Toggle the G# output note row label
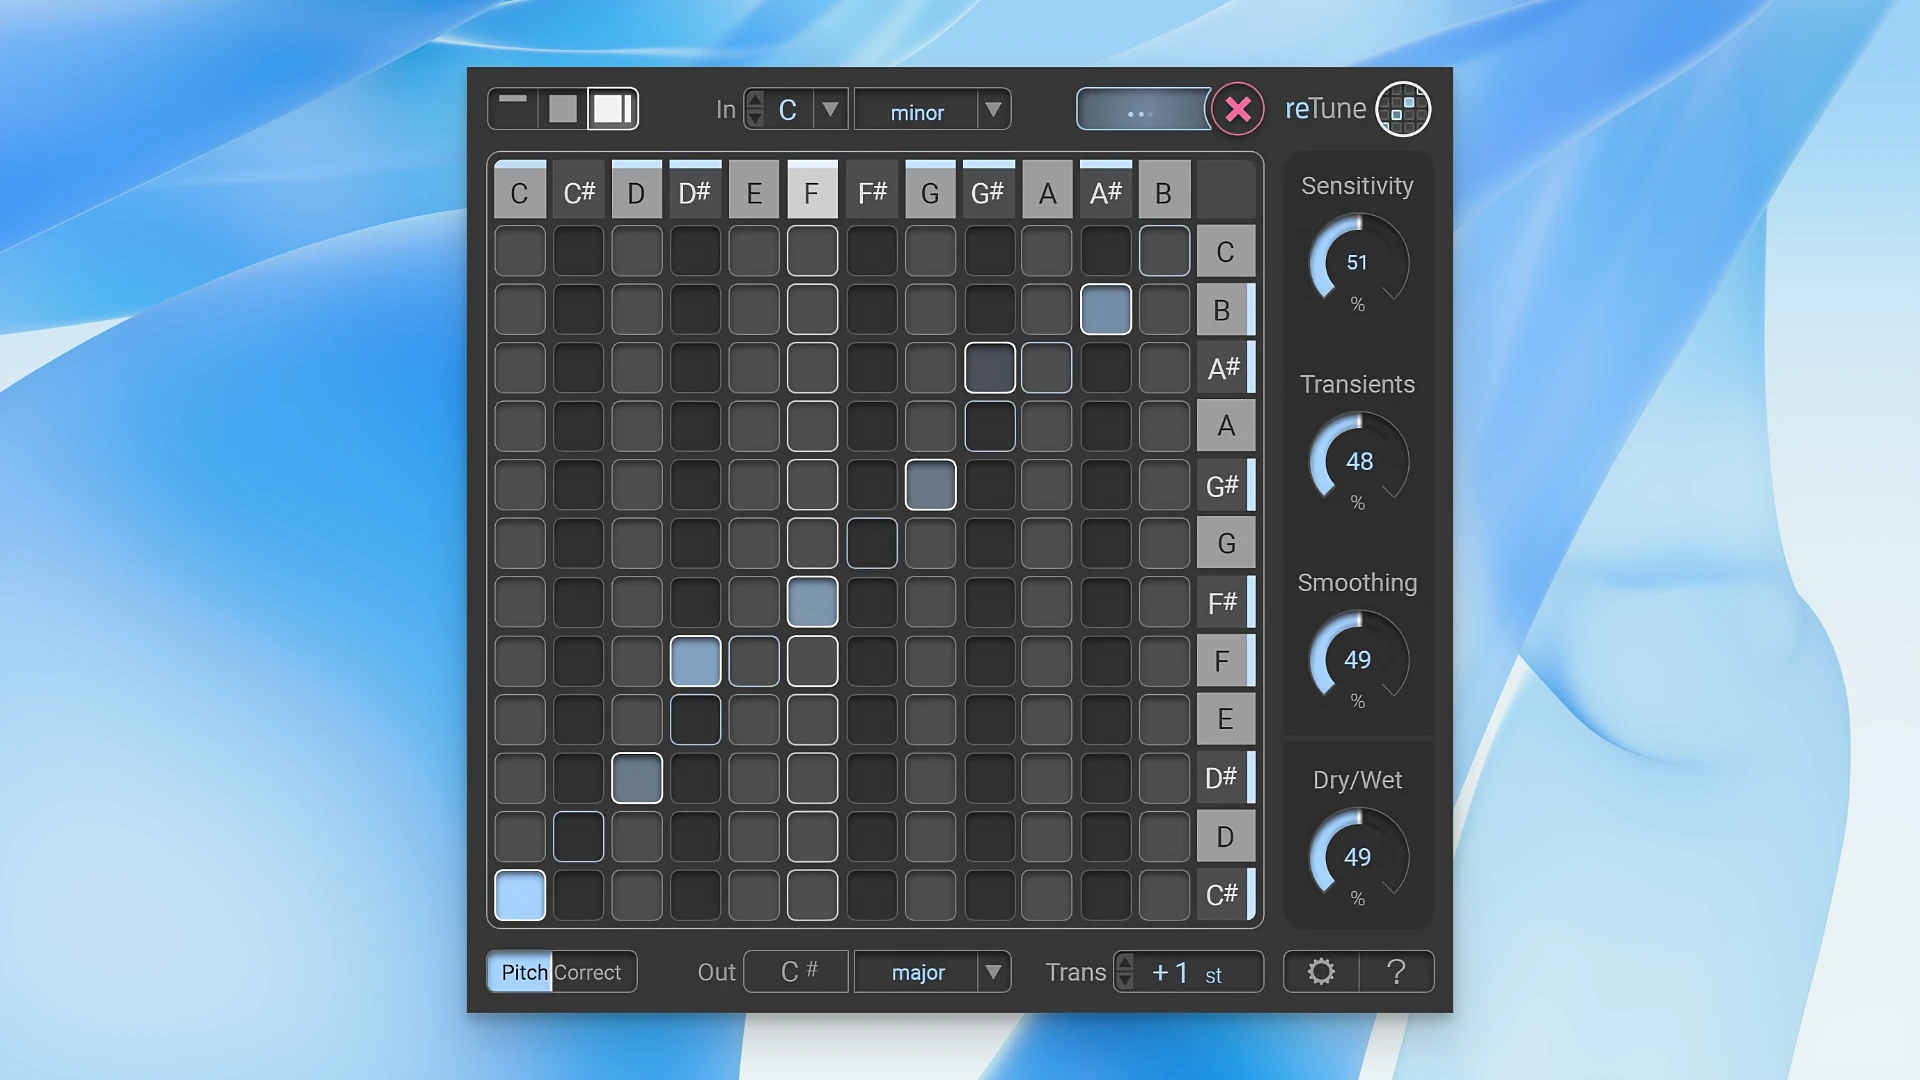The width and height of the screenshot is (1920, 1080). [x=1224, y=486]
